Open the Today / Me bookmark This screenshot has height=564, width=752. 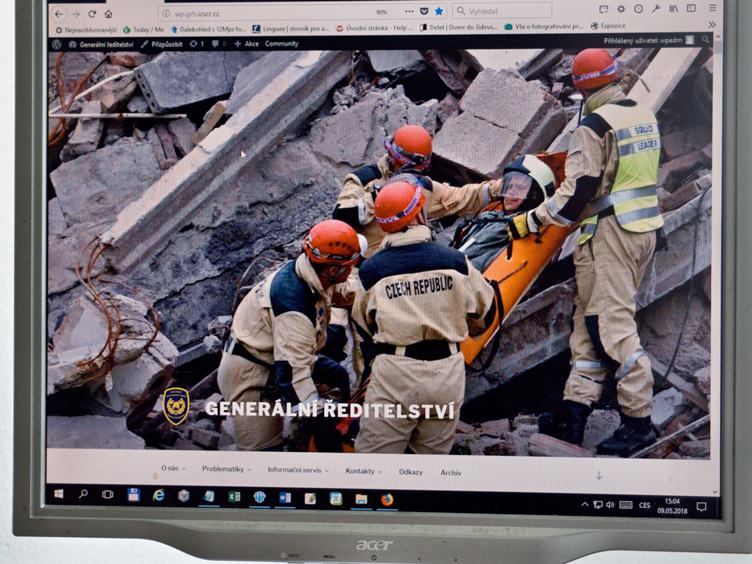click(143, 30)
